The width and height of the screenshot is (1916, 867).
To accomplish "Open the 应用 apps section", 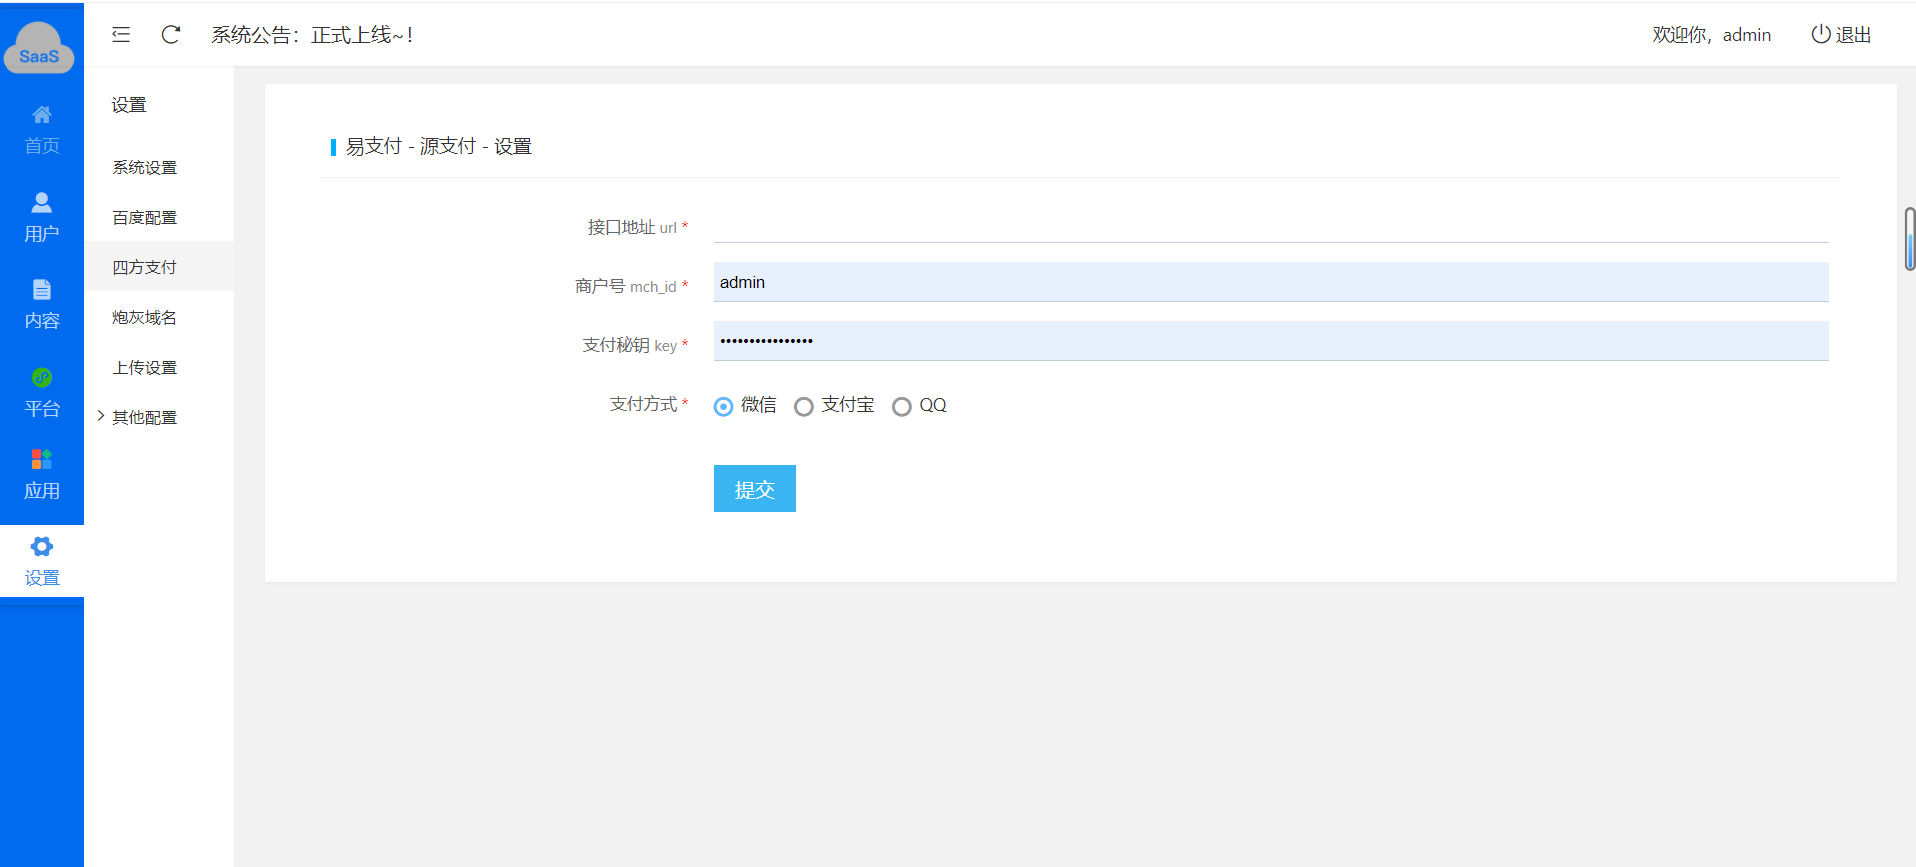I will pyautogui.click(x=42, y=474).
